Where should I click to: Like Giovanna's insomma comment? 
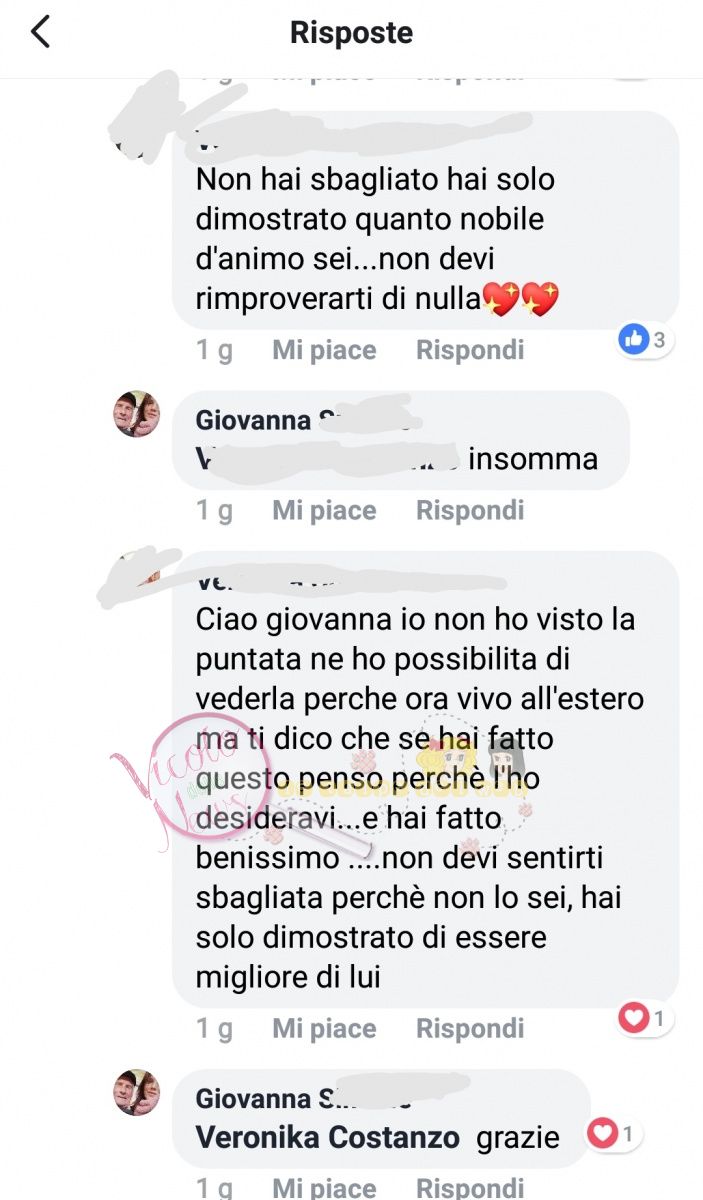[x=324, y=510]
